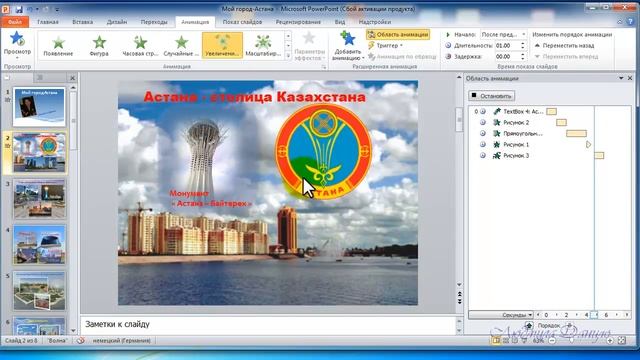
Task: Select slide 5 thumbnail
Action: coord(39,291)
